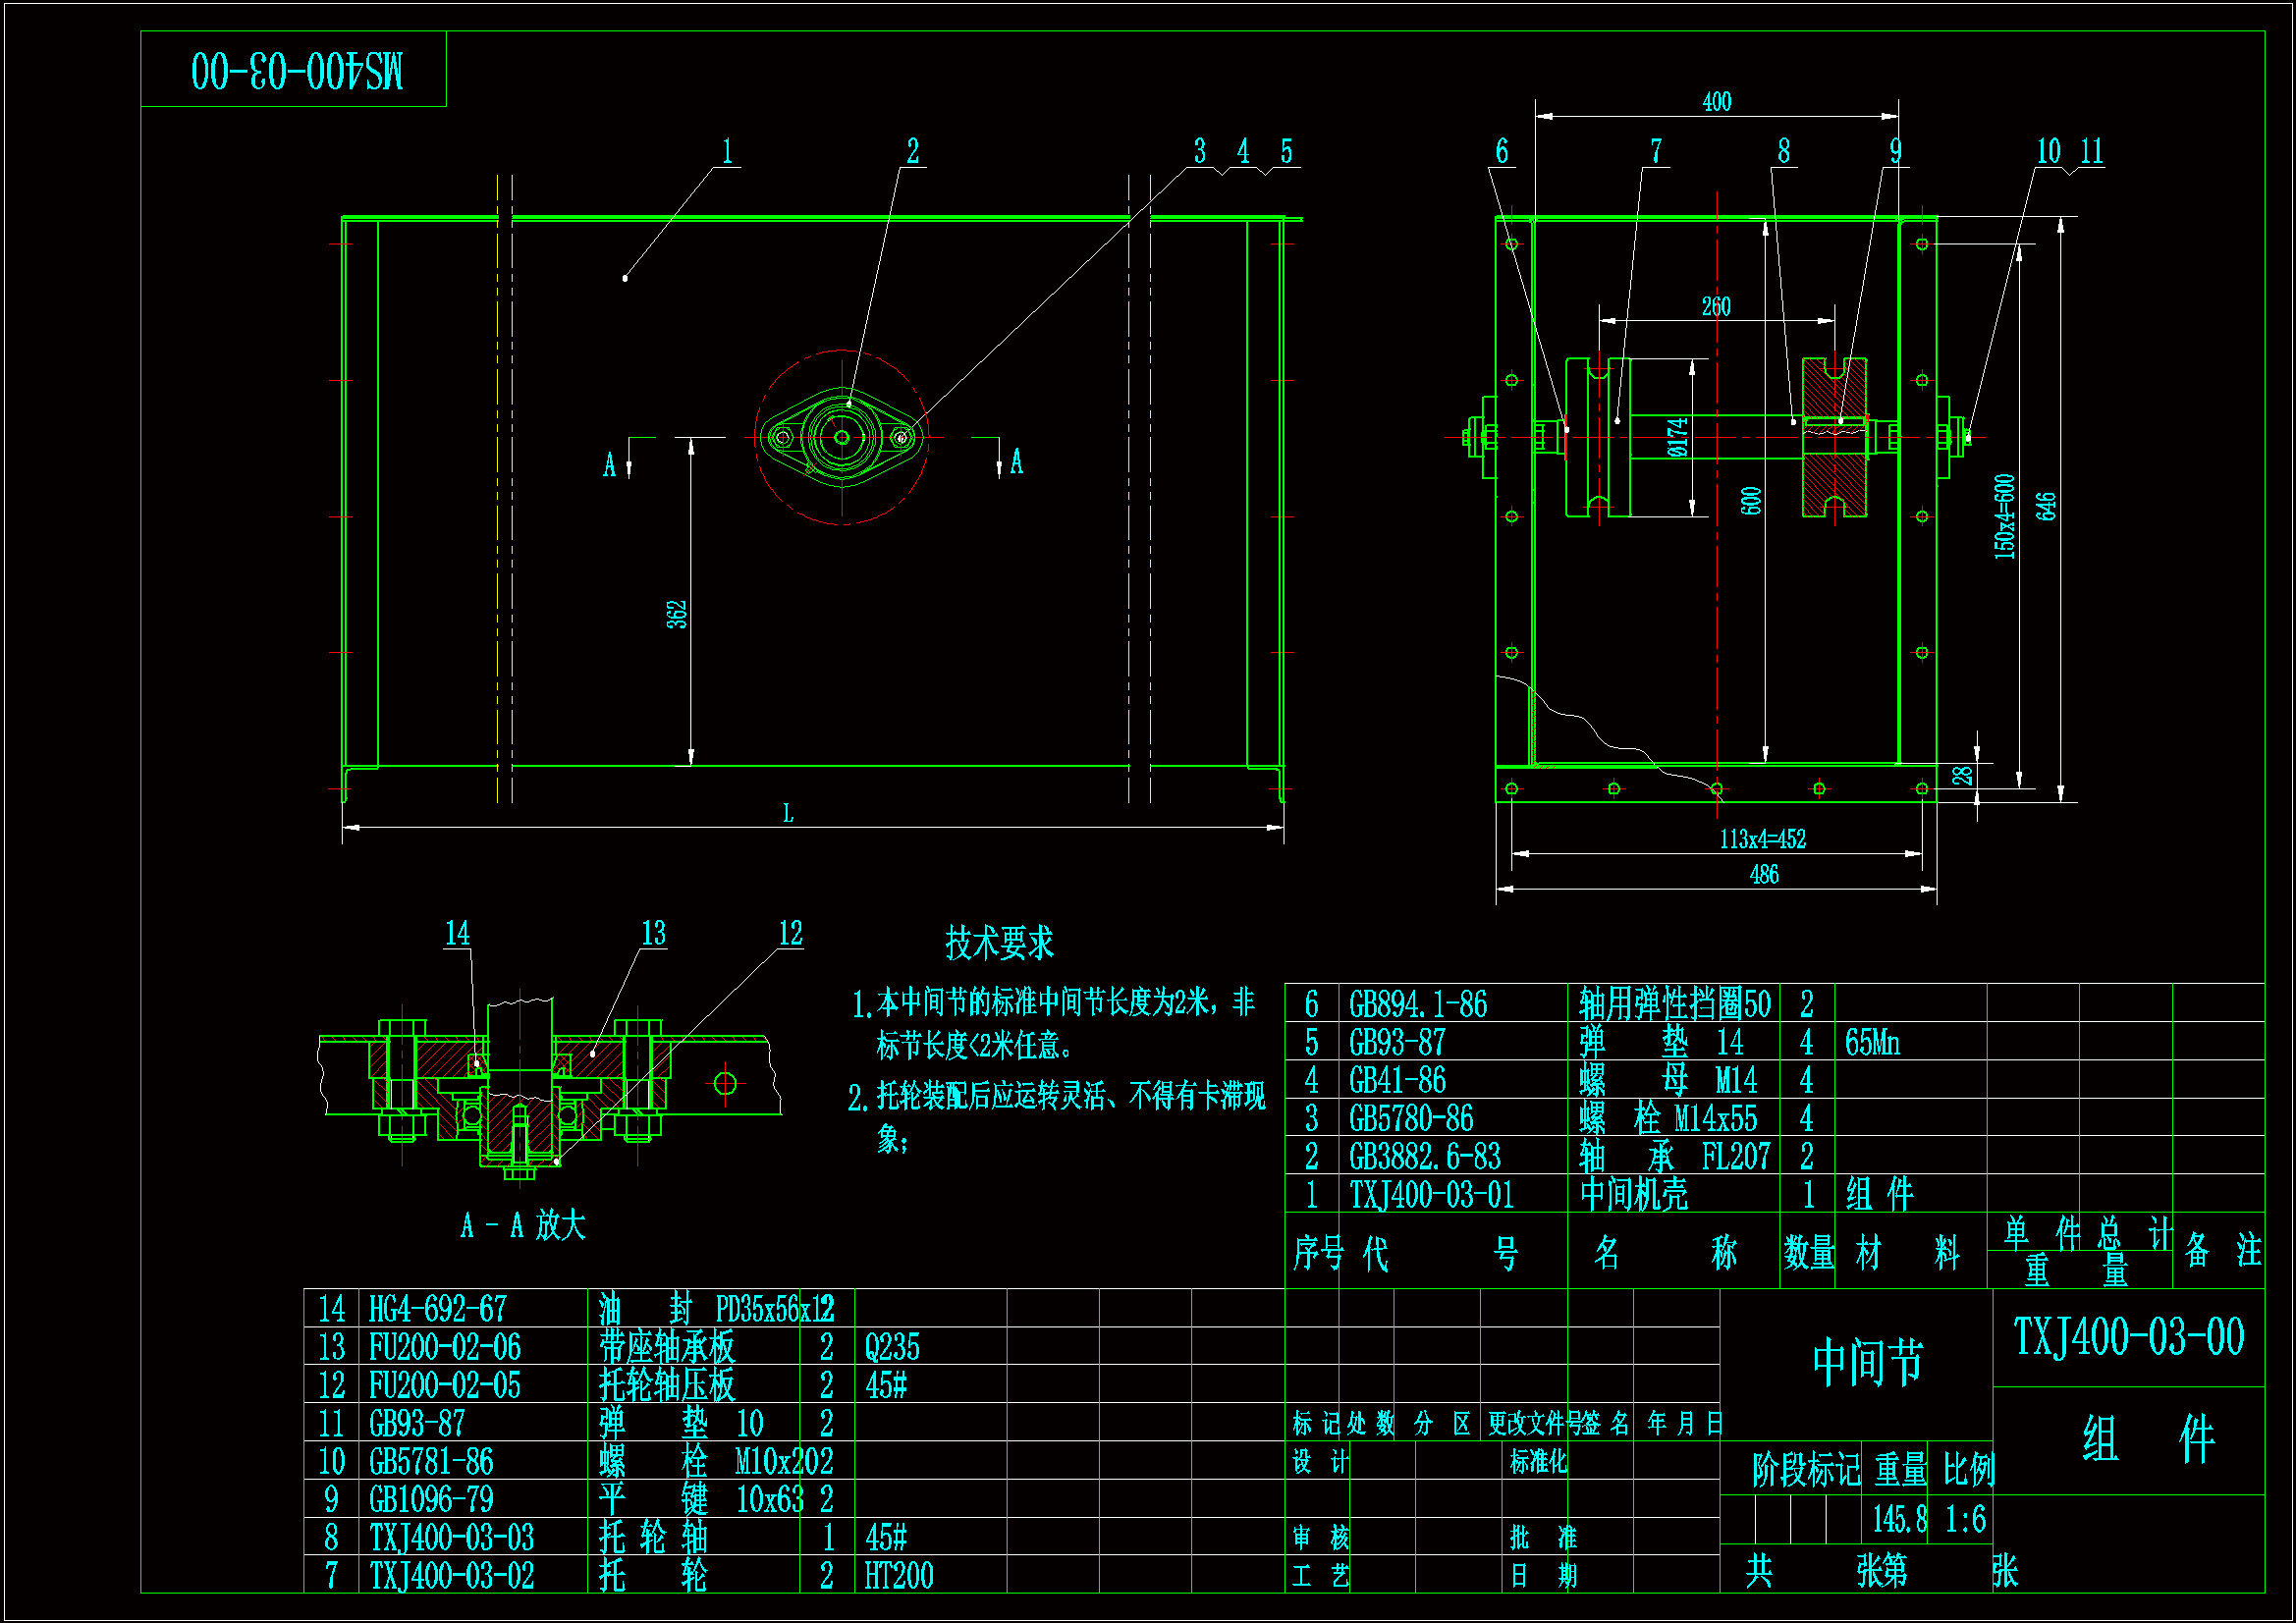2296x1623 pixels.
Task: Click balloon number 1 on main view
Action: click(727, 151)
